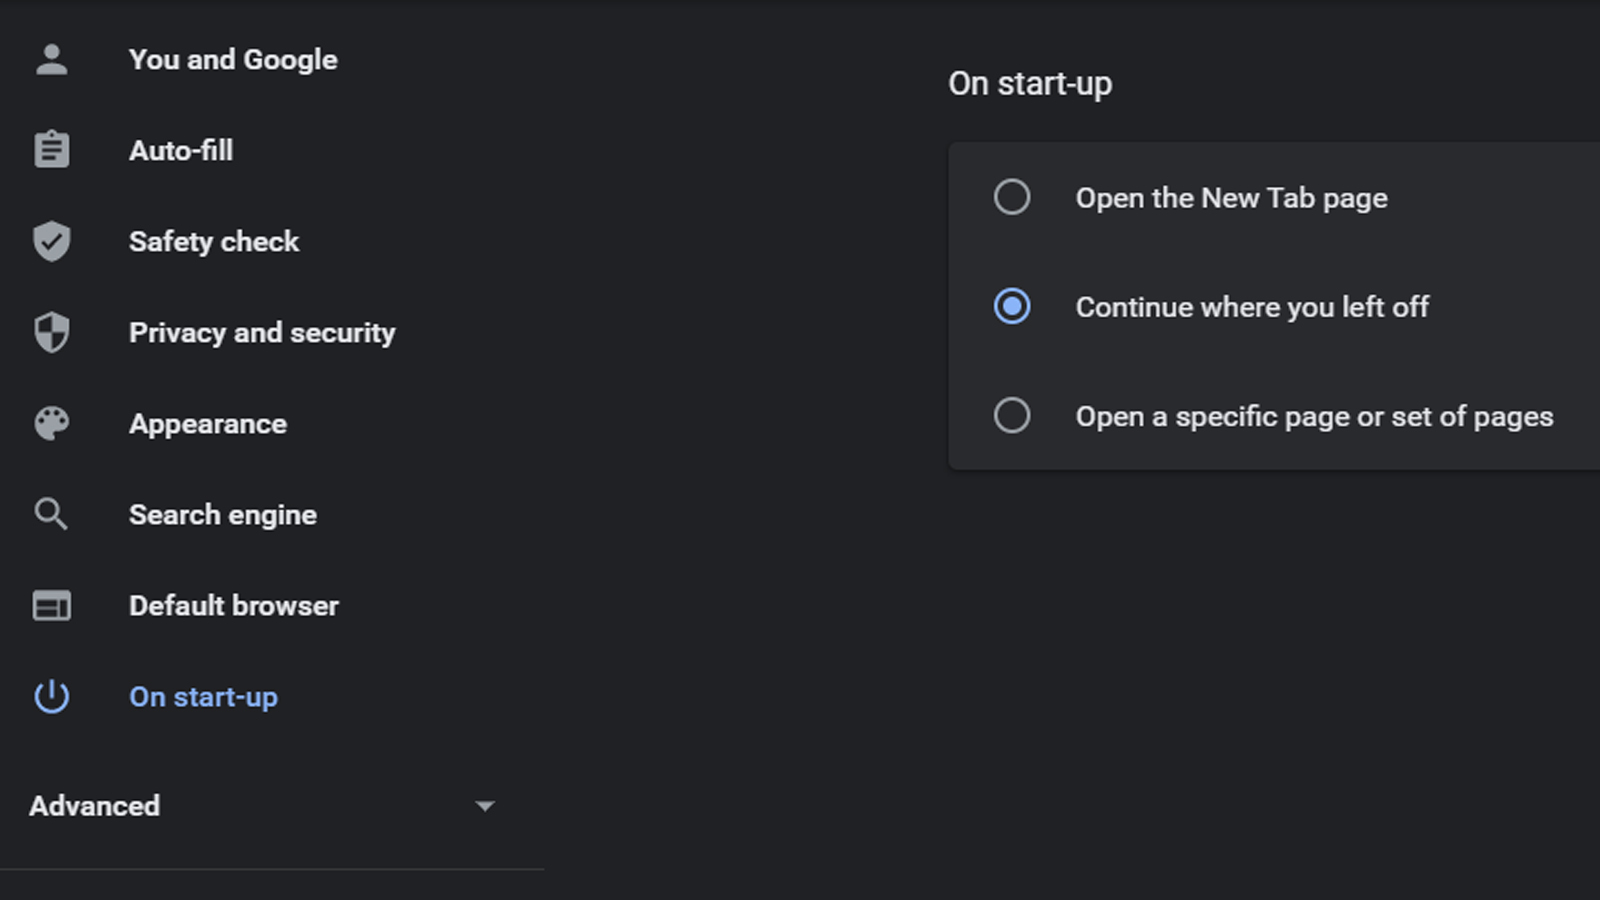Screen dimensions: 1600x900
Task: Click the Open the New Tab page label
Action: click(x=1232, y=198)
